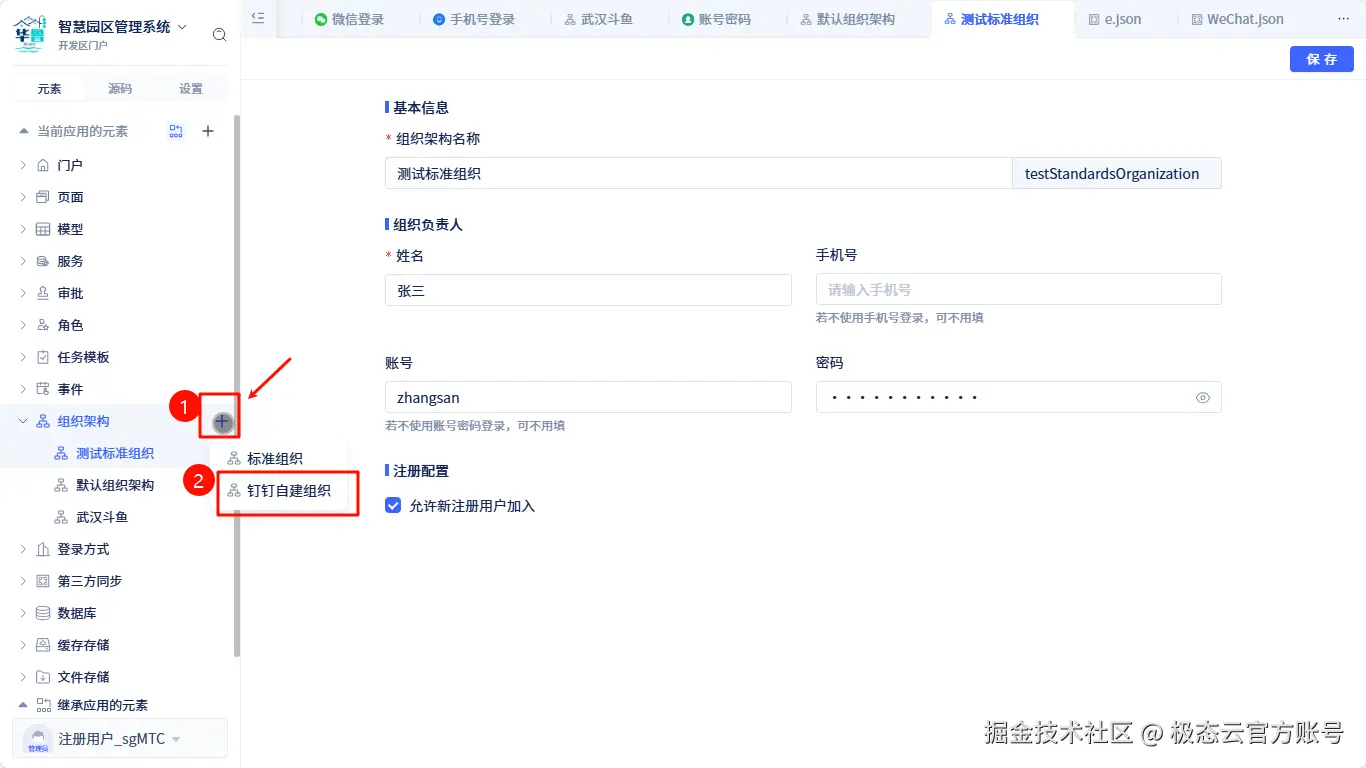Select 武汉斗鱼 tree item
The width and height of the screenshot is (1366, 768).
click(102, 517)
